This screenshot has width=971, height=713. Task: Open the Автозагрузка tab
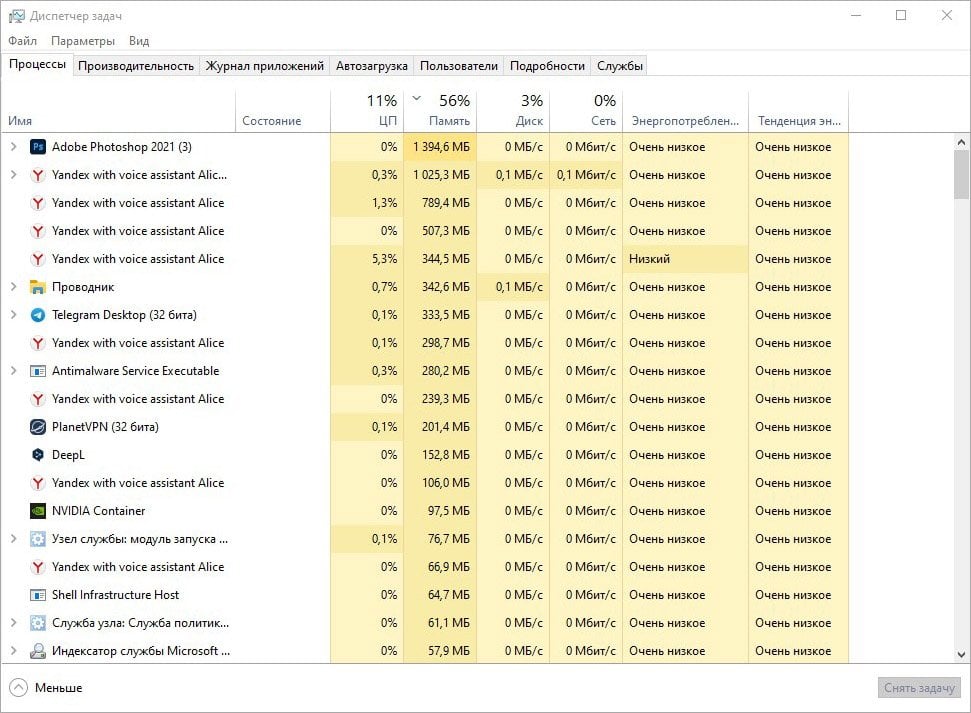371,66
